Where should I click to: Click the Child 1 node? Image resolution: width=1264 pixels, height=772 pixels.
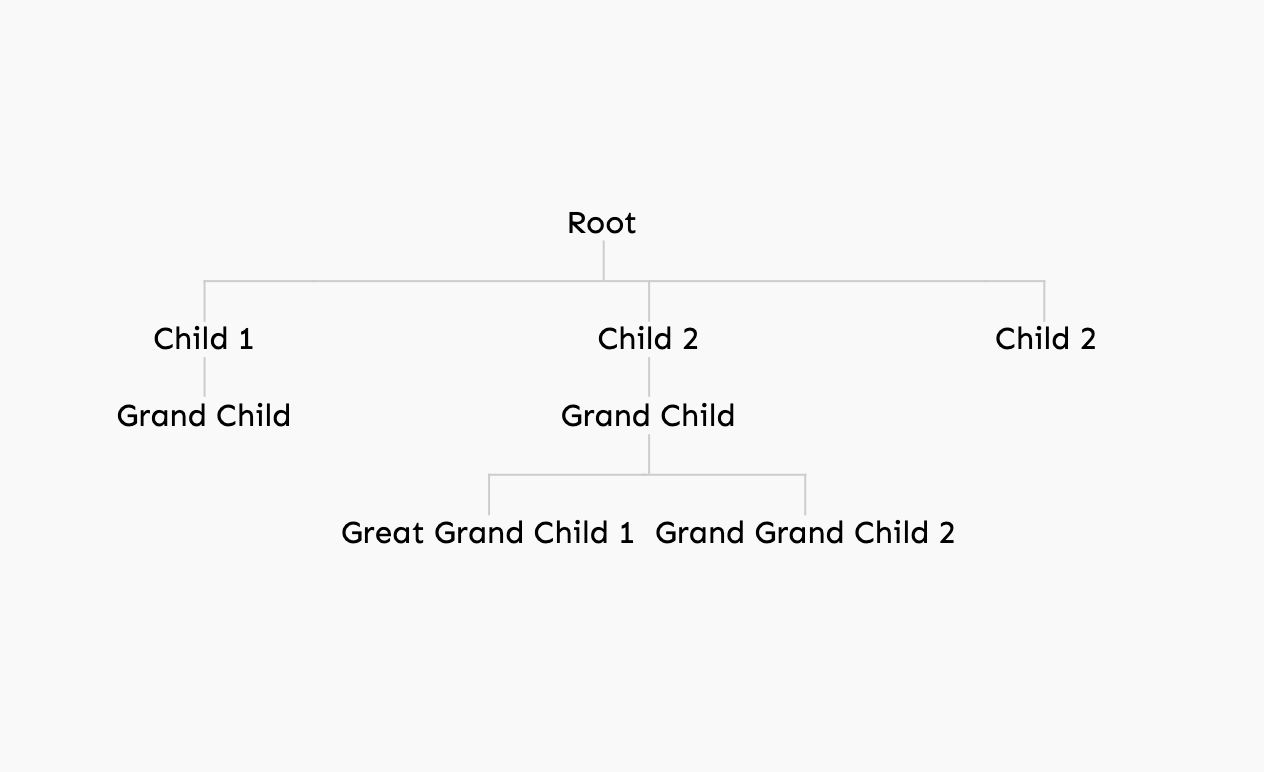pos(204,339)
